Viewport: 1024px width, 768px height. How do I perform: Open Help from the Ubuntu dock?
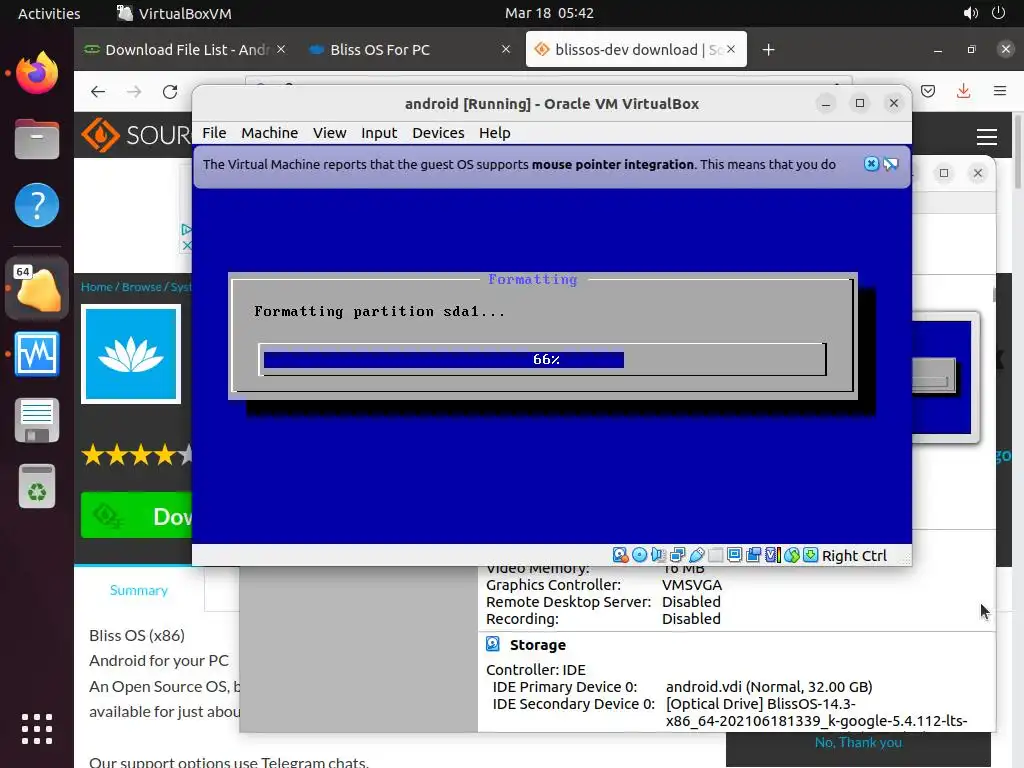point(37,205)
